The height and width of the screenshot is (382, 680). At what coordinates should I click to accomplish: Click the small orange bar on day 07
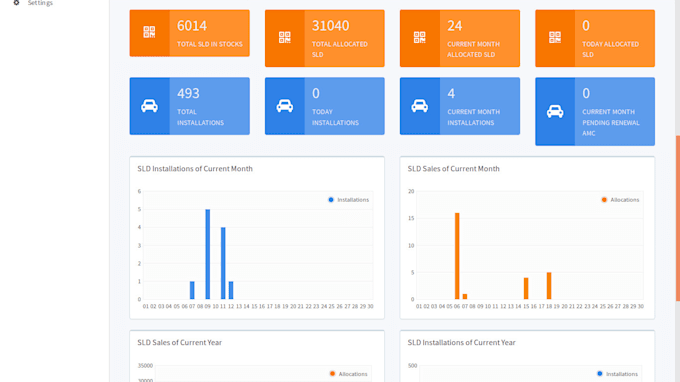(x=465, y=297)
